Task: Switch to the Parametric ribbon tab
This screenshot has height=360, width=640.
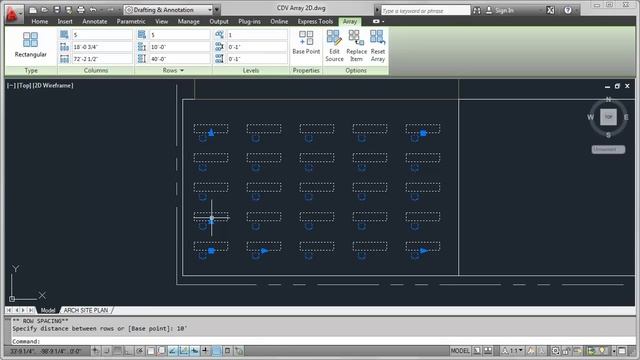Action: tap(131, 21)
